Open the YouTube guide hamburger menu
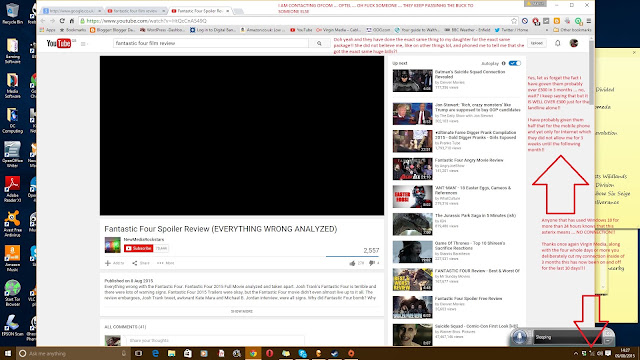The width and height of the screenshot is (640, 360). coord(83,44)
